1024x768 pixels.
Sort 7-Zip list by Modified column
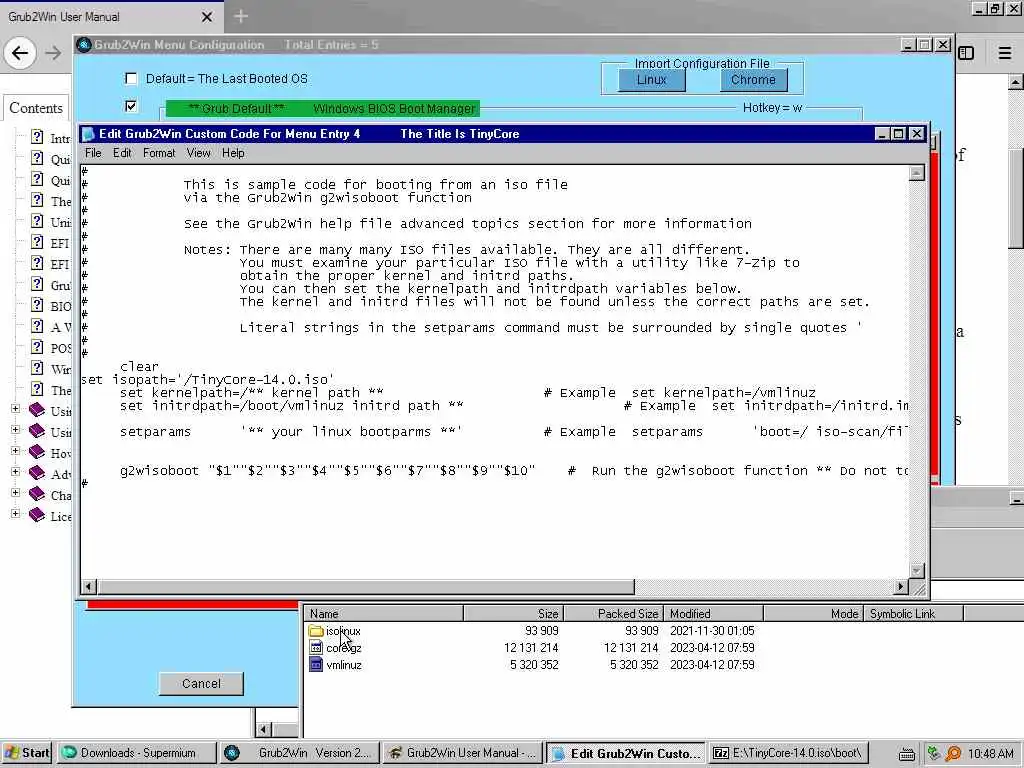[714, 613]
